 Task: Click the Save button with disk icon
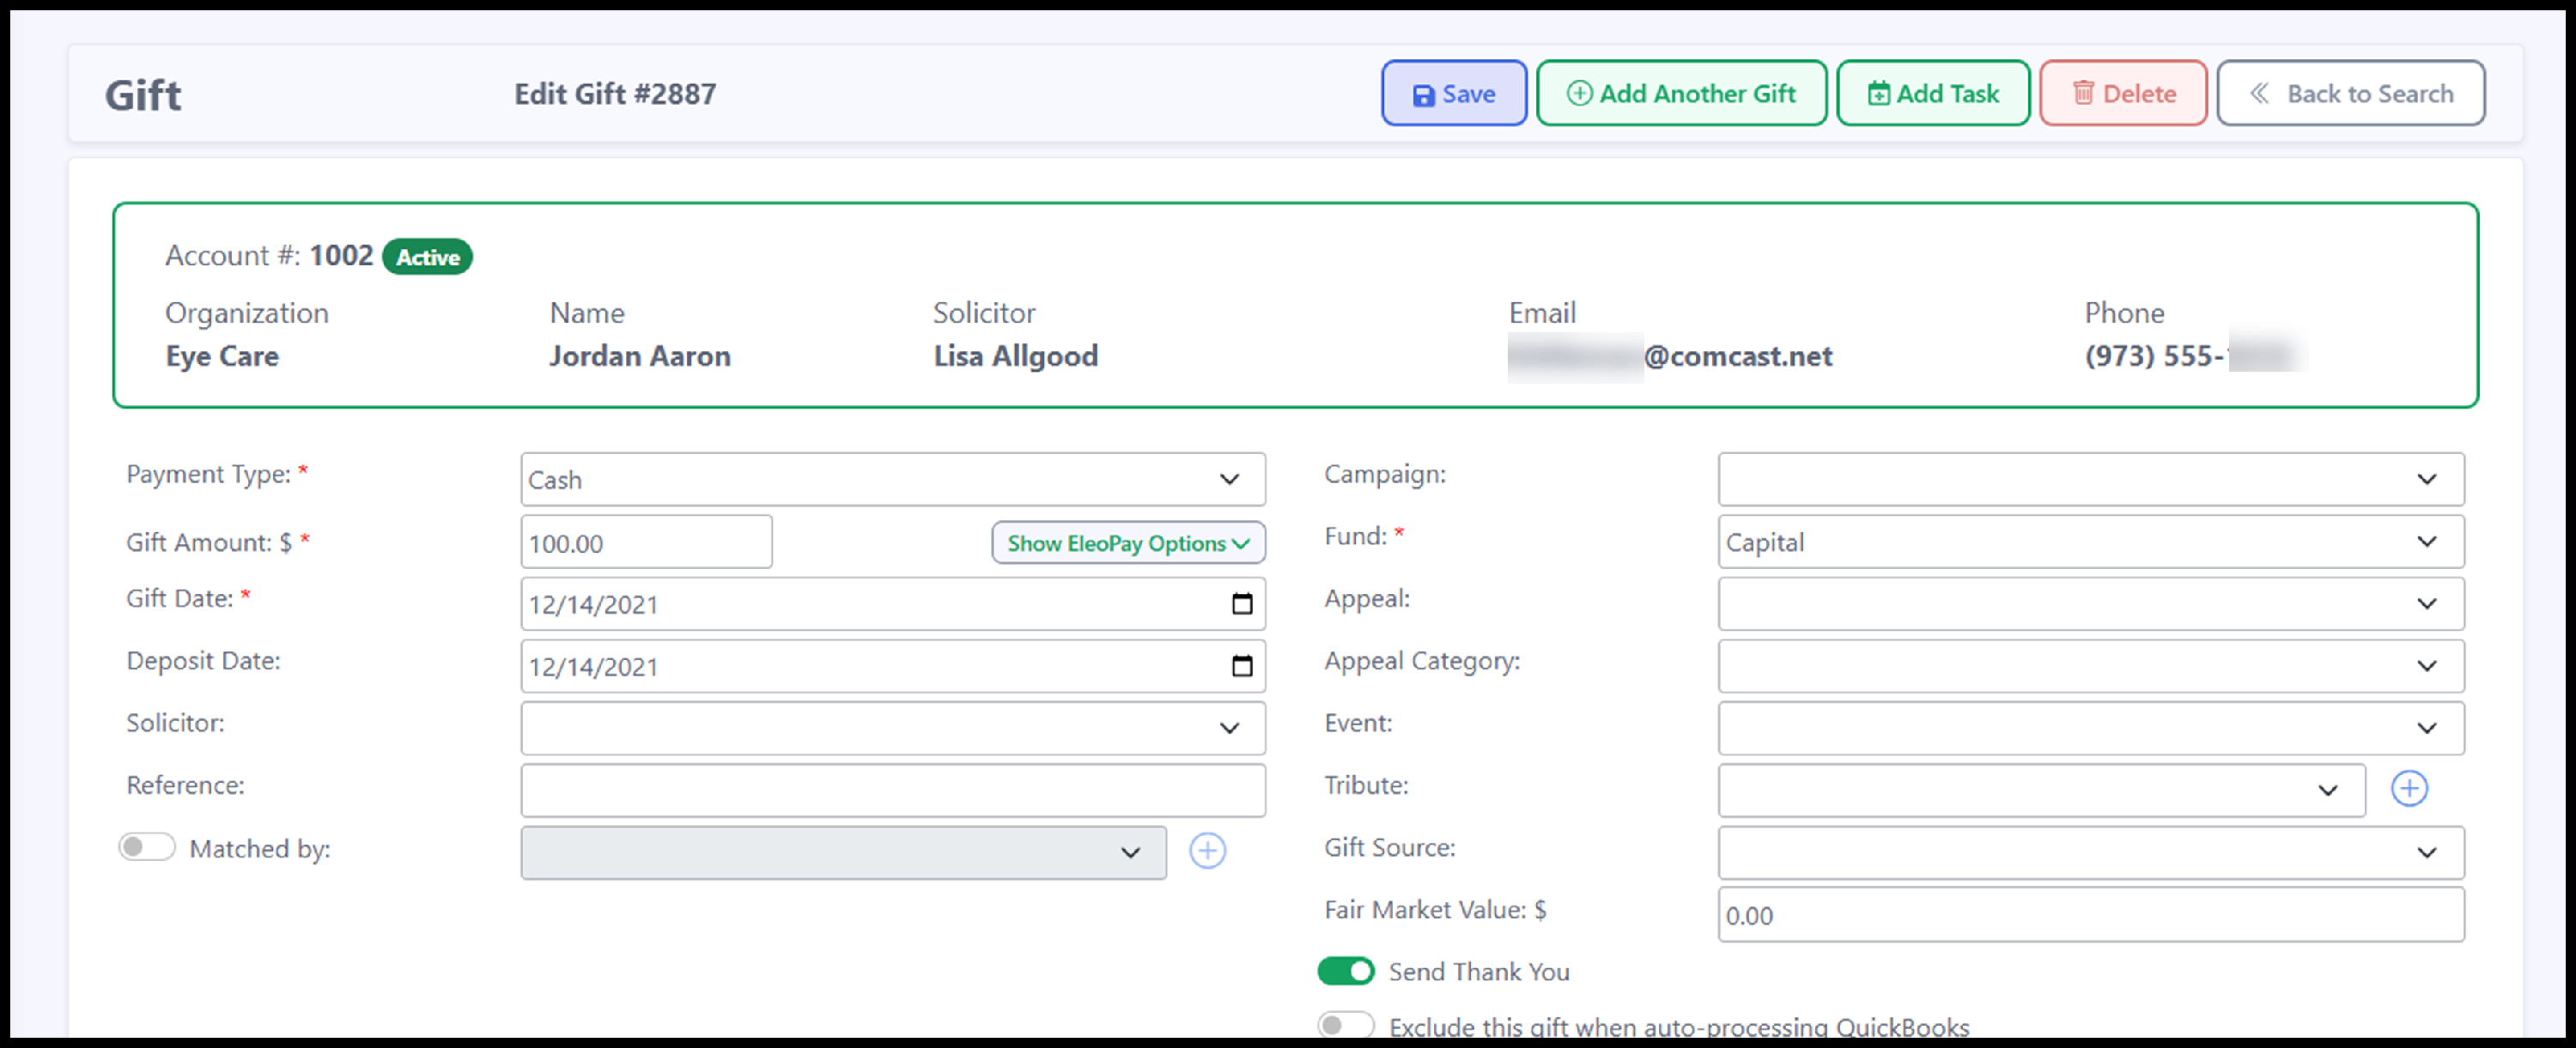pos(1453,93)
